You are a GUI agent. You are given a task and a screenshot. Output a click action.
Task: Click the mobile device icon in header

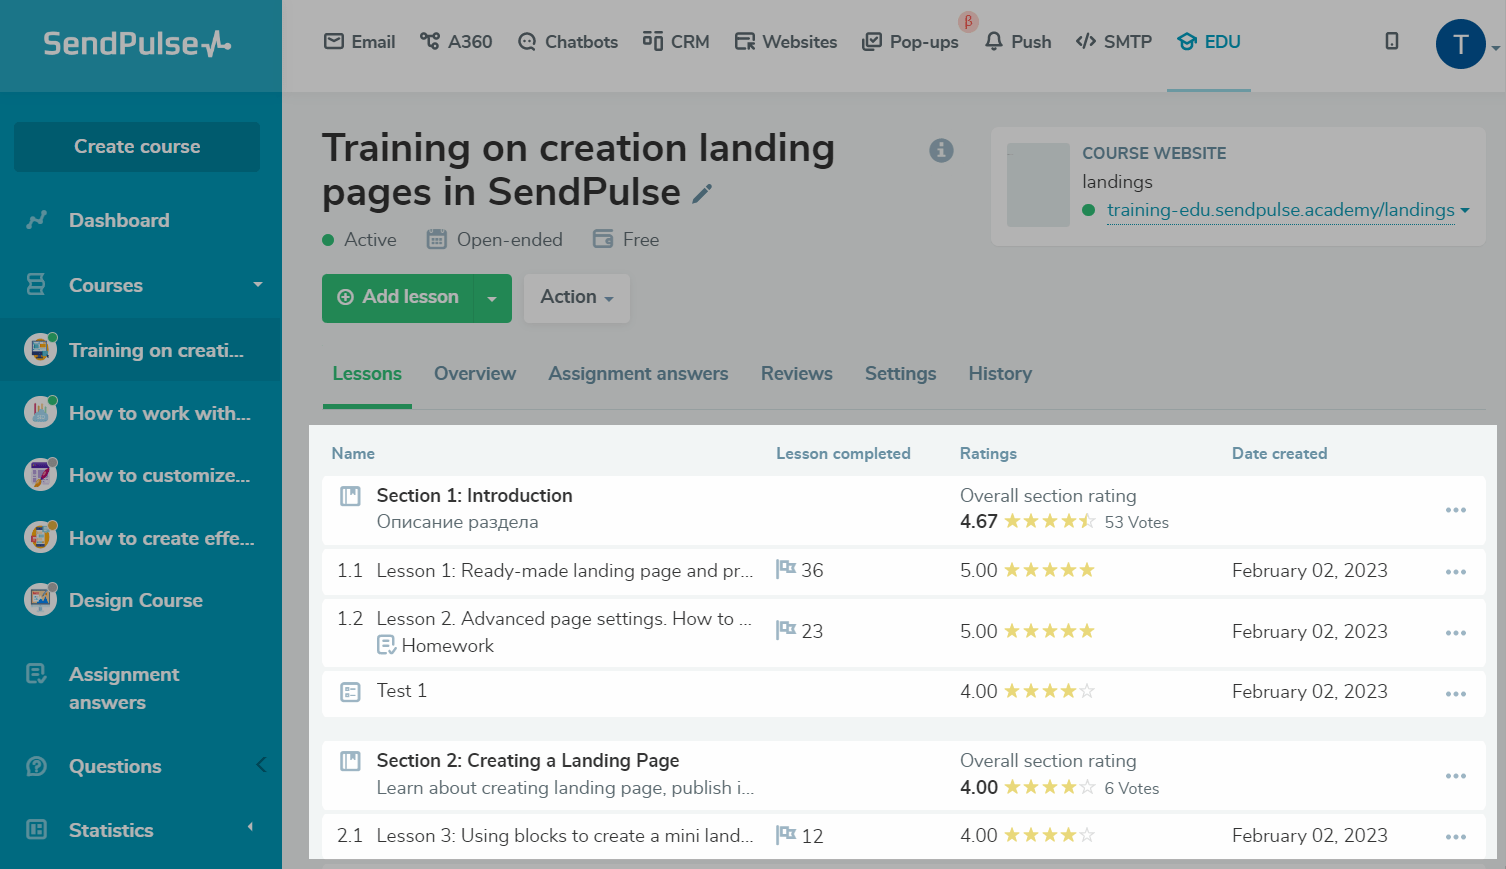(1391, 41)
